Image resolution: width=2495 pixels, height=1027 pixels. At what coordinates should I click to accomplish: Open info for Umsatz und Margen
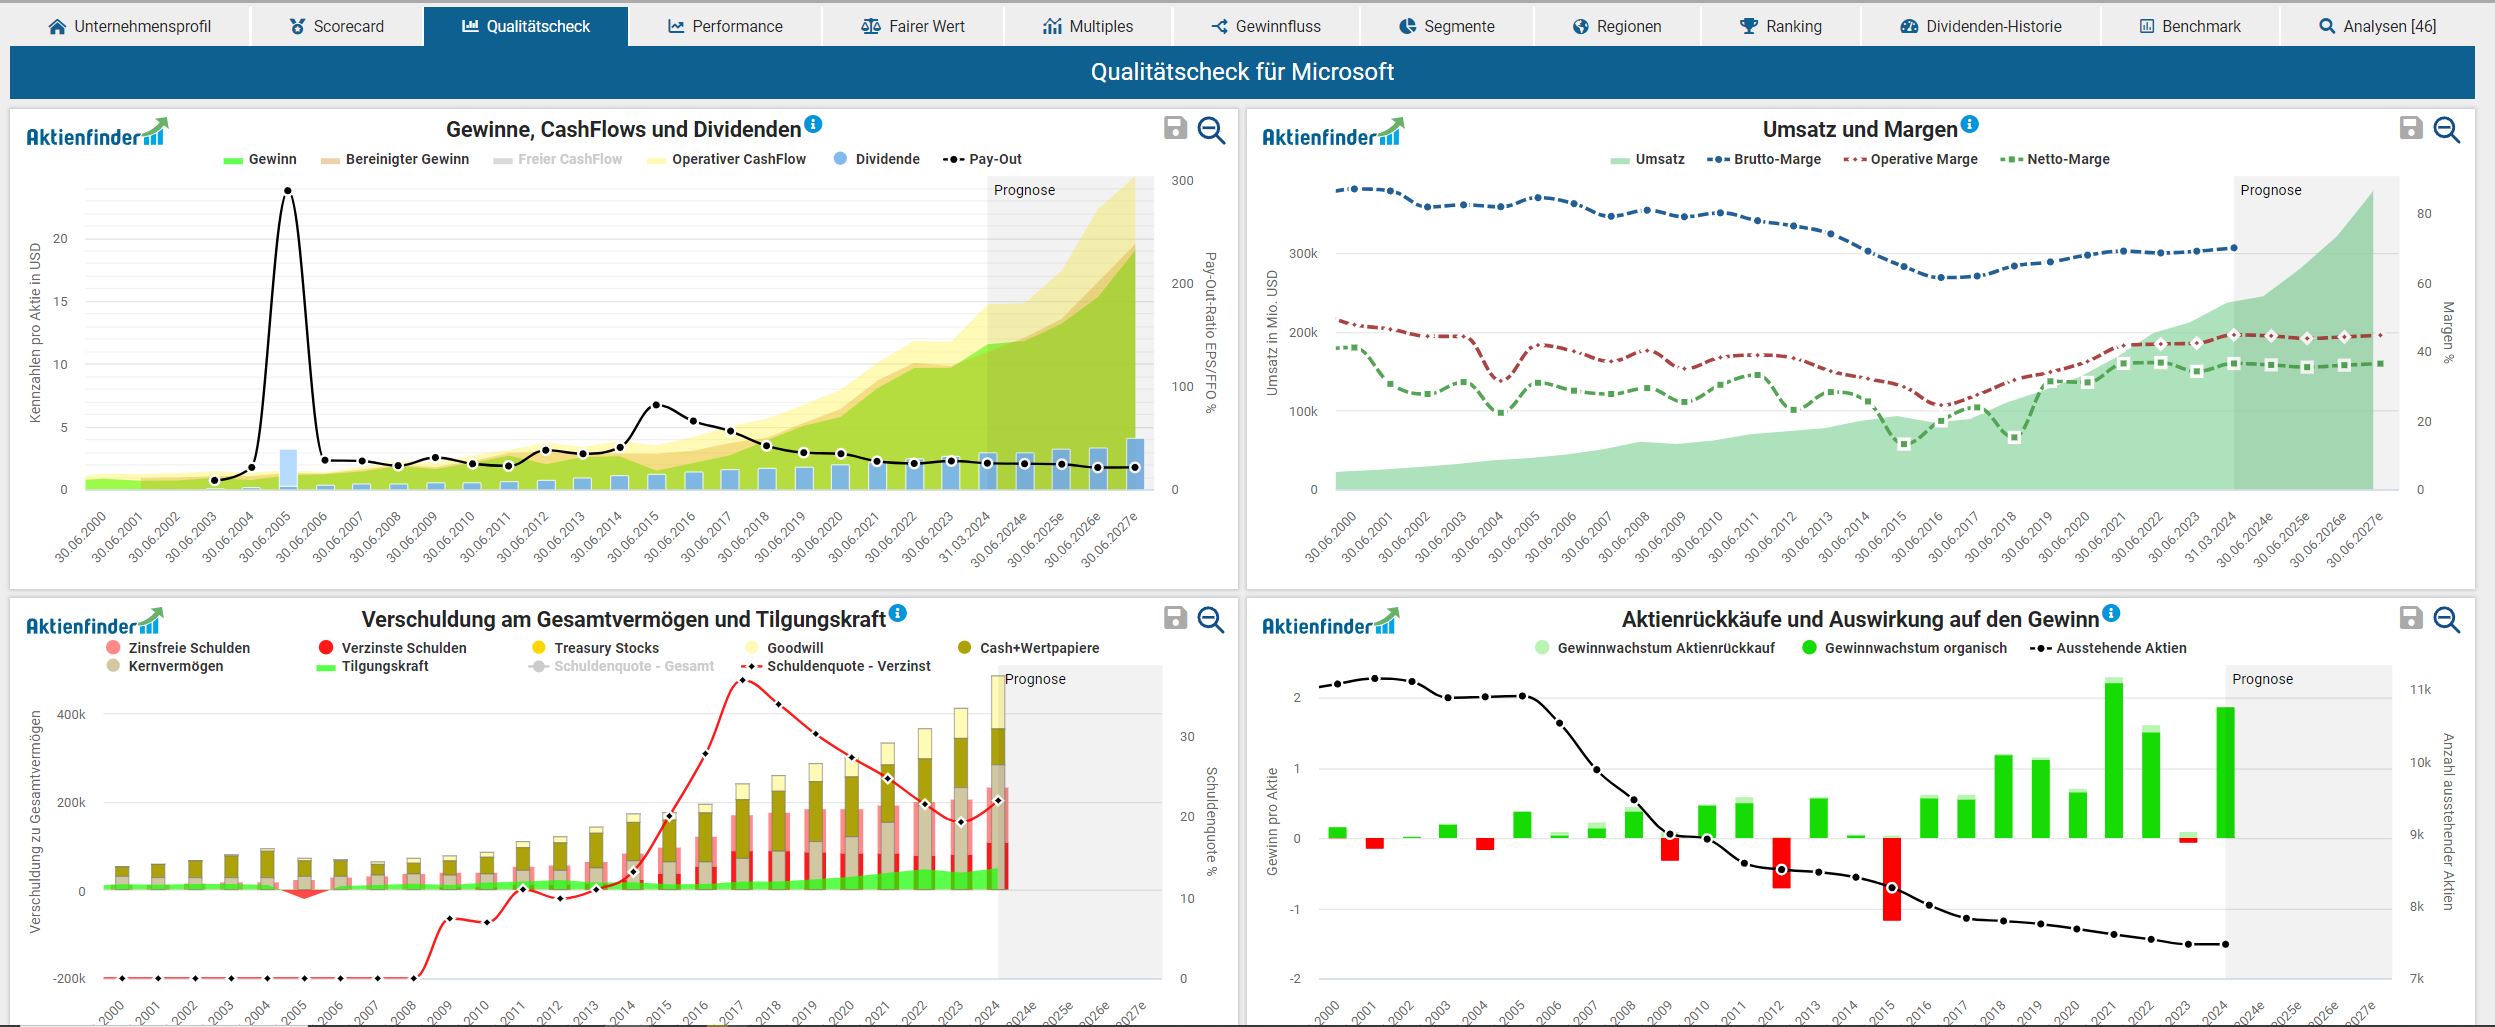(1969, 124)
